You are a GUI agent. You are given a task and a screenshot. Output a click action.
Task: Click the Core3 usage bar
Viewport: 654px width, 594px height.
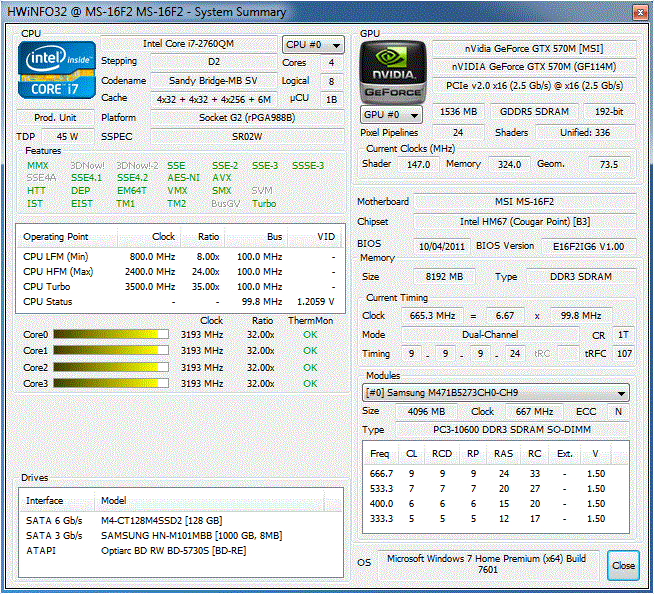[x=111, y=383]
